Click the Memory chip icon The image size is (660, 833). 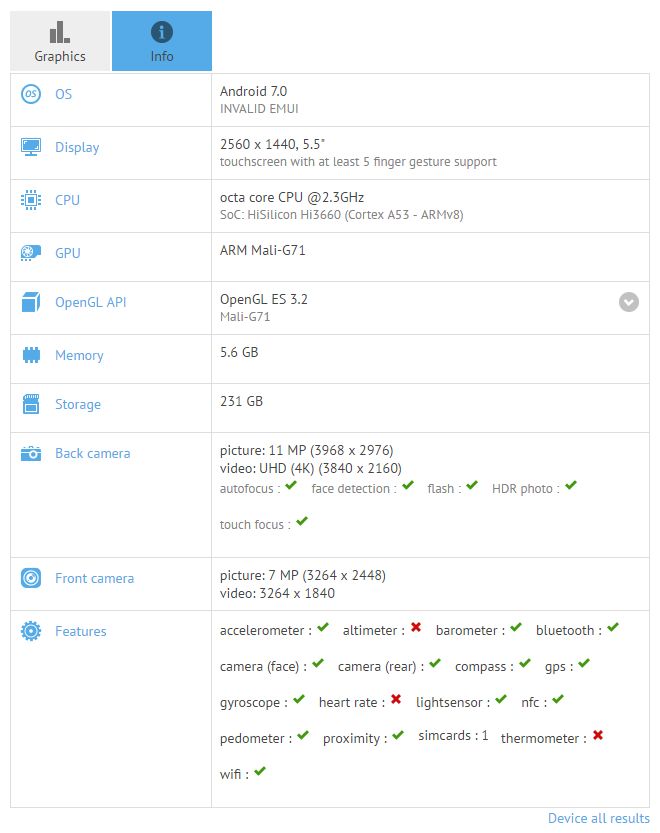[31, 355]
